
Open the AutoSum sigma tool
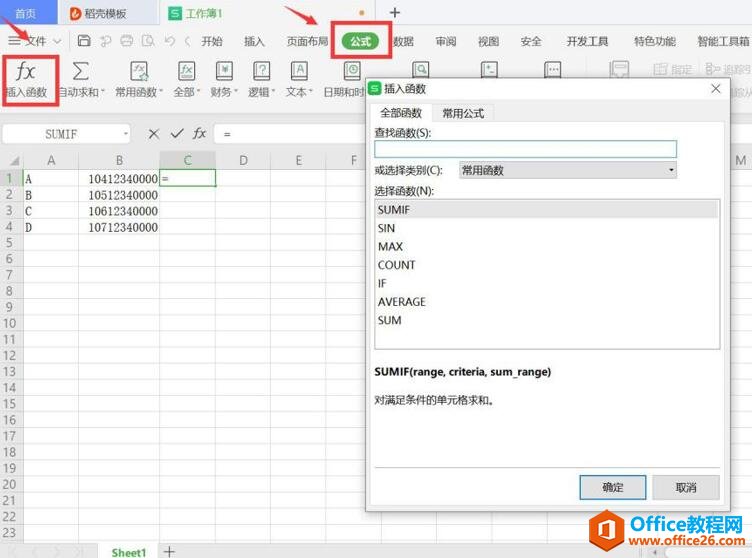pyautogui.click(x=80, y=71)
